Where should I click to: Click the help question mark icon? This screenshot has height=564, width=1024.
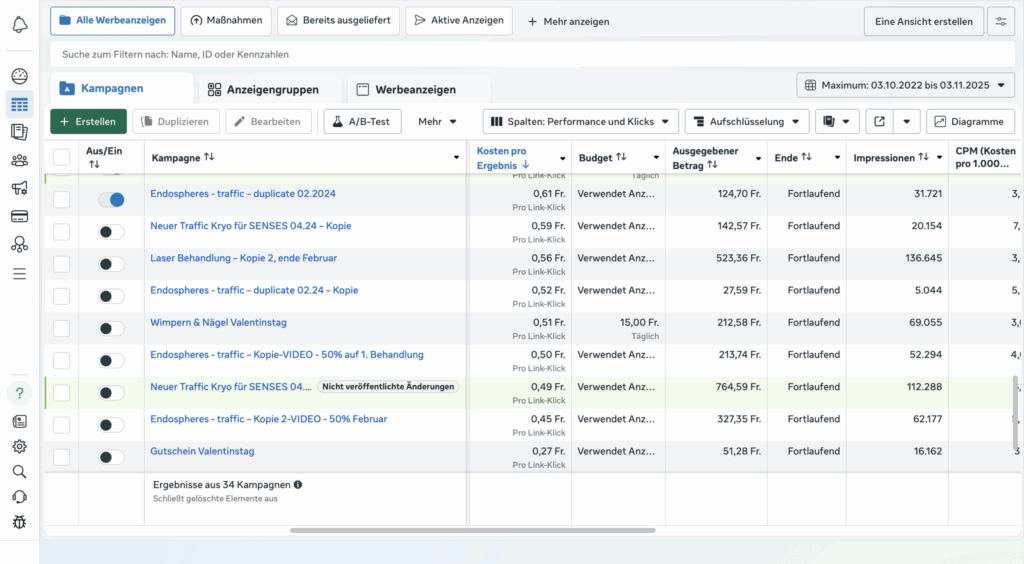point(19,392)
